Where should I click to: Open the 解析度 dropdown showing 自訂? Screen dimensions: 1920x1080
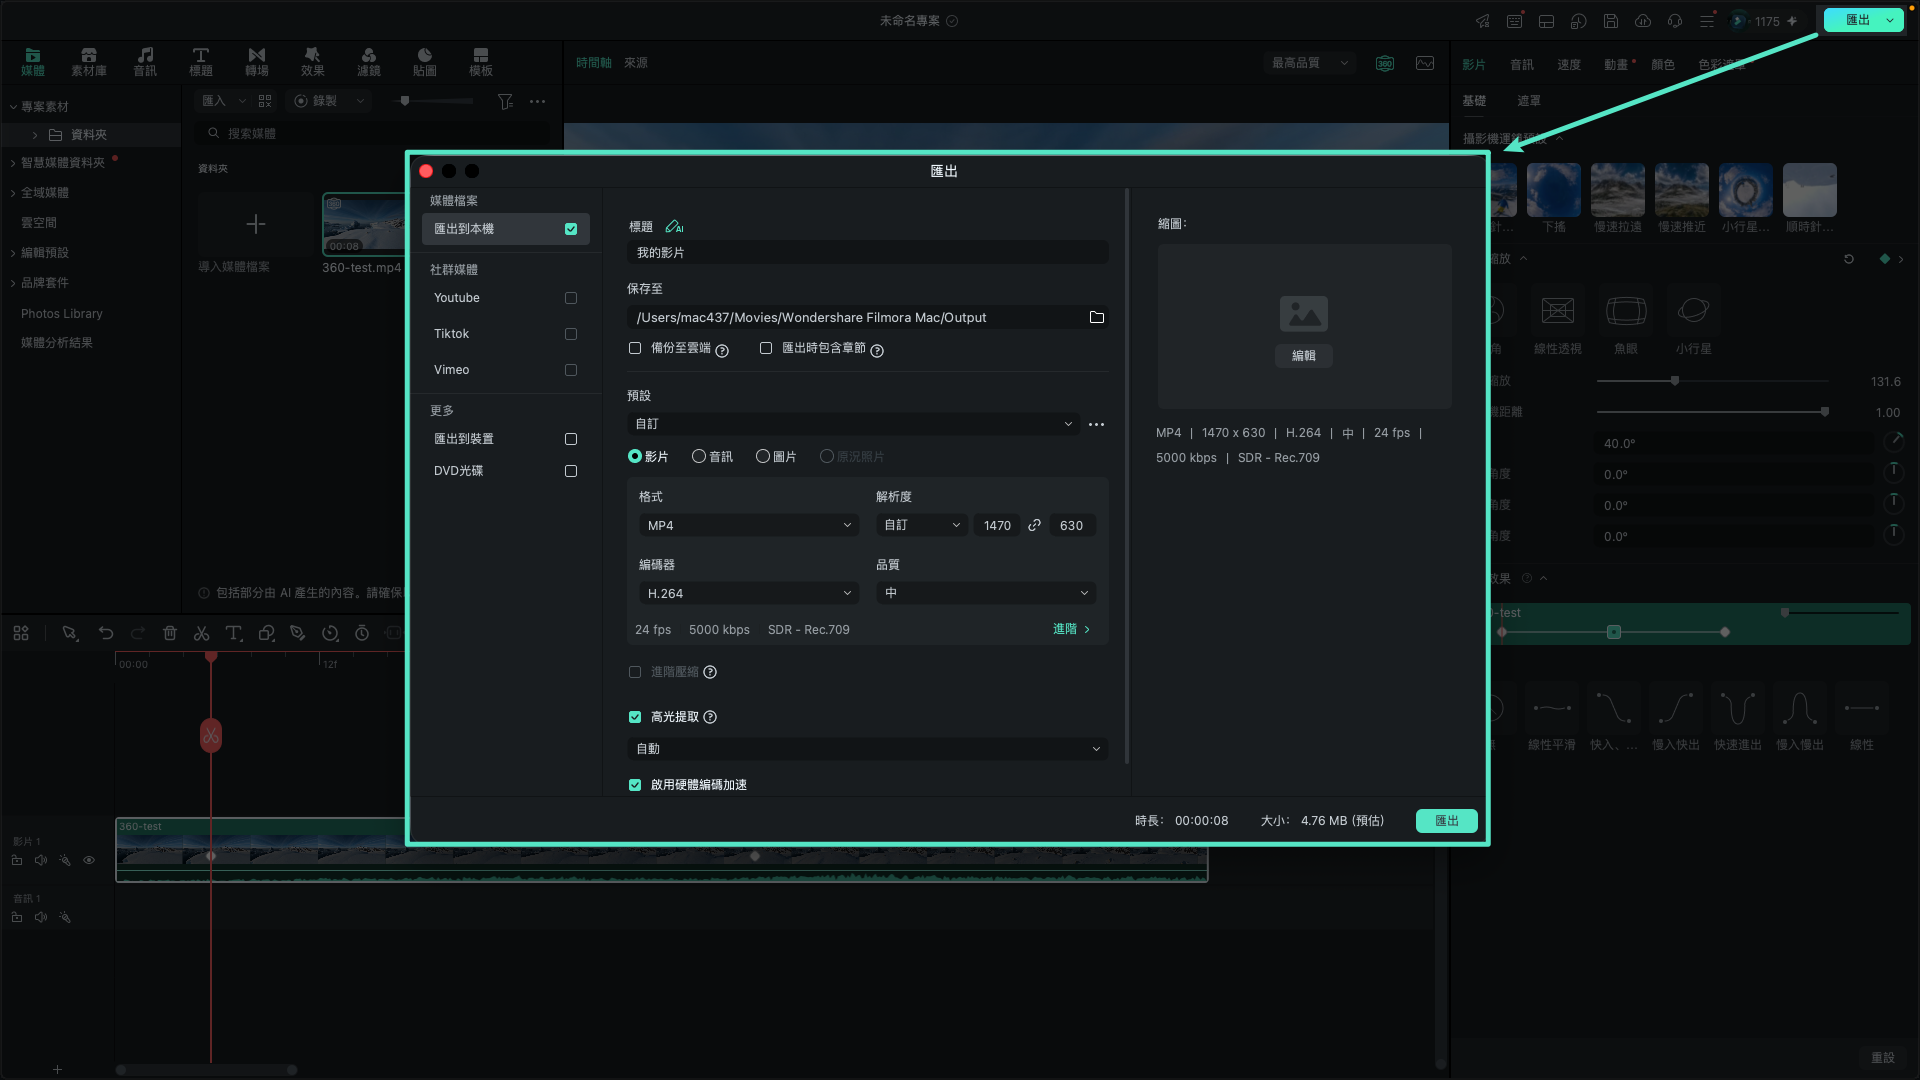tap(922, 525)
